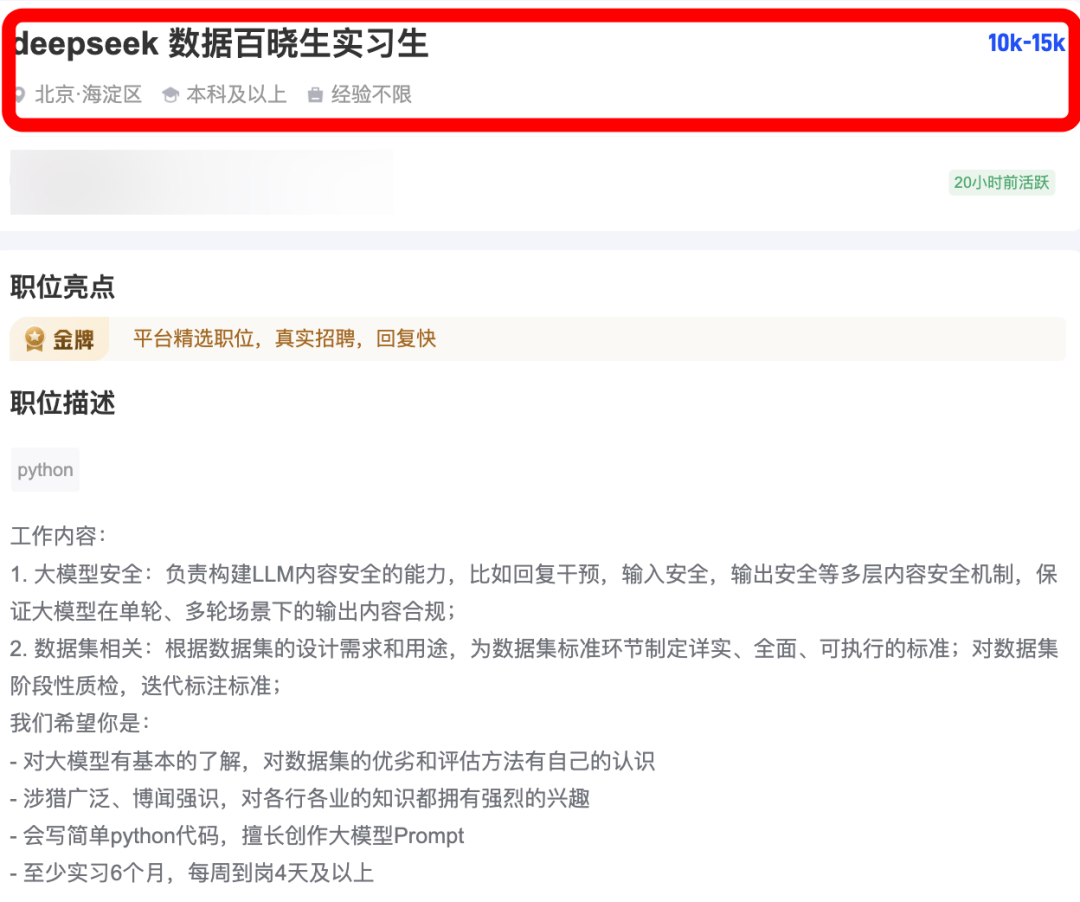Click the location pin icon beside 北京·海淀区
The height and width of the screenshot is (902, 1080).
click(x=20, y=95)
